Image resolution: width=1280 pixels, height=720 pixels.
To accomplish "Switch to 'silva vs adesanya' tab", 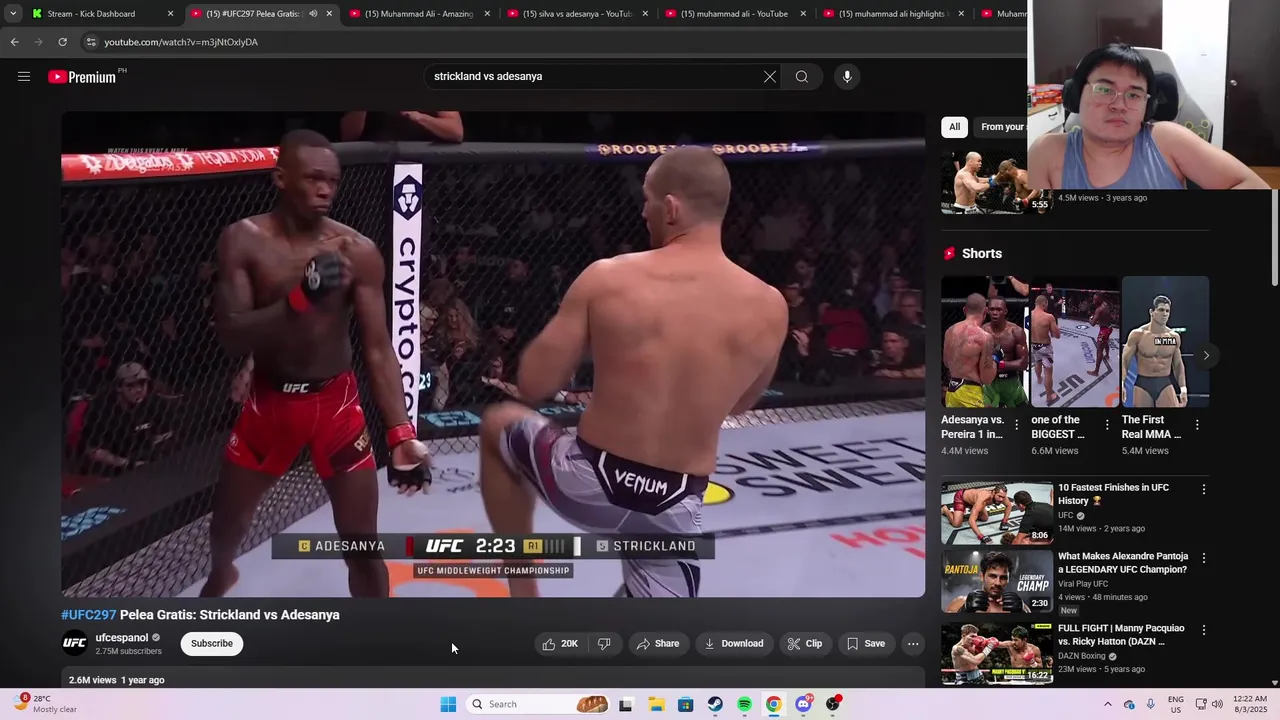I will click(x=576, y=14).
